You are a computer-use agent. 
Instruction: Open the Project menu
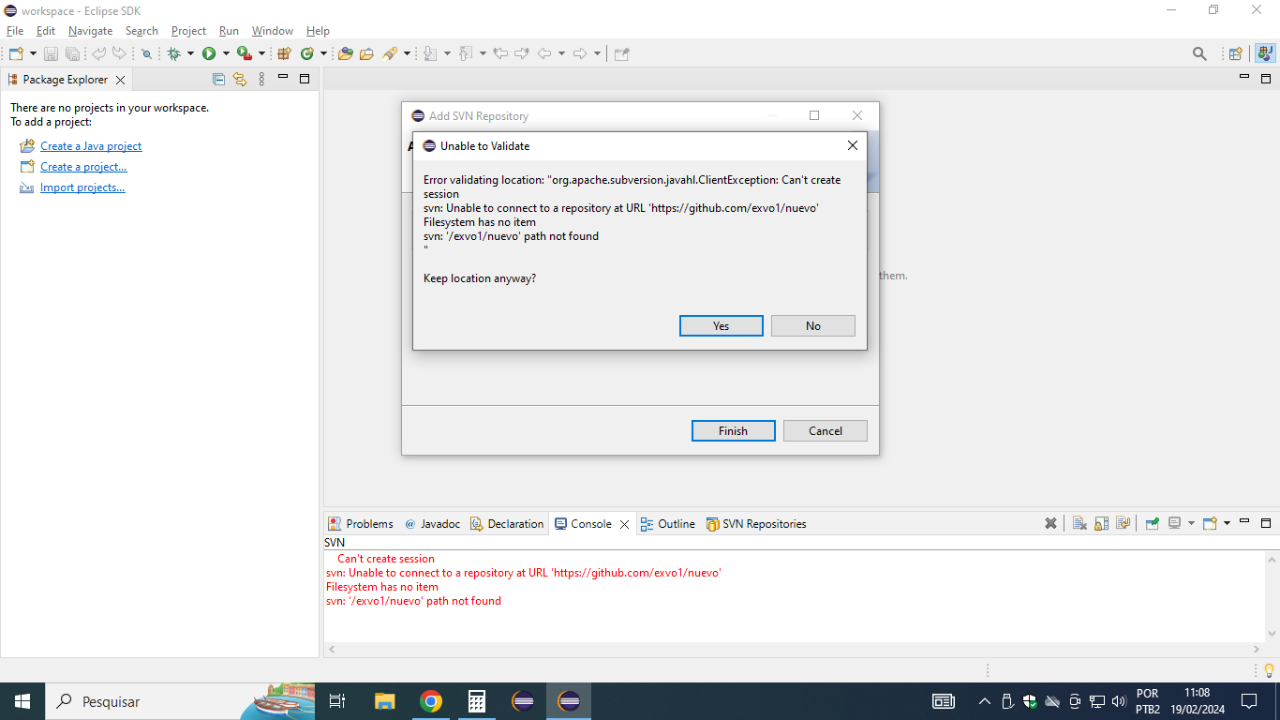tap(188, 30)
